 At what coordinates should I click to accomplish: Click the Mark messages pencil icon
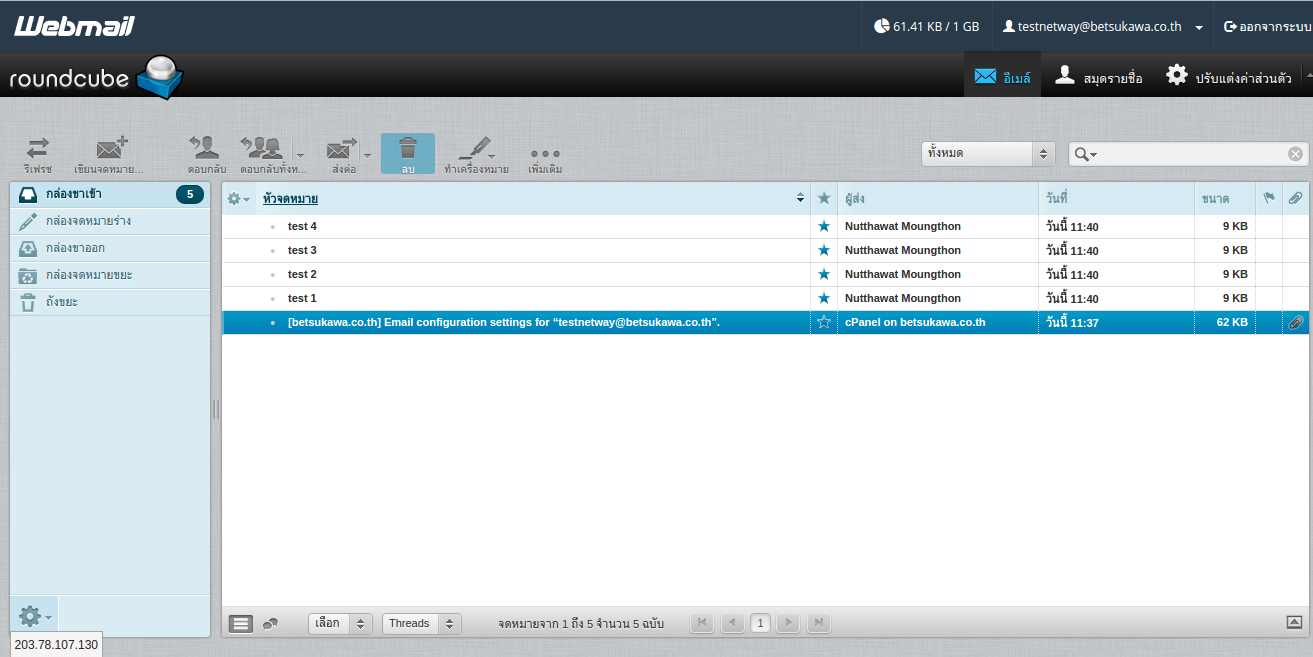tap(472, 152)
